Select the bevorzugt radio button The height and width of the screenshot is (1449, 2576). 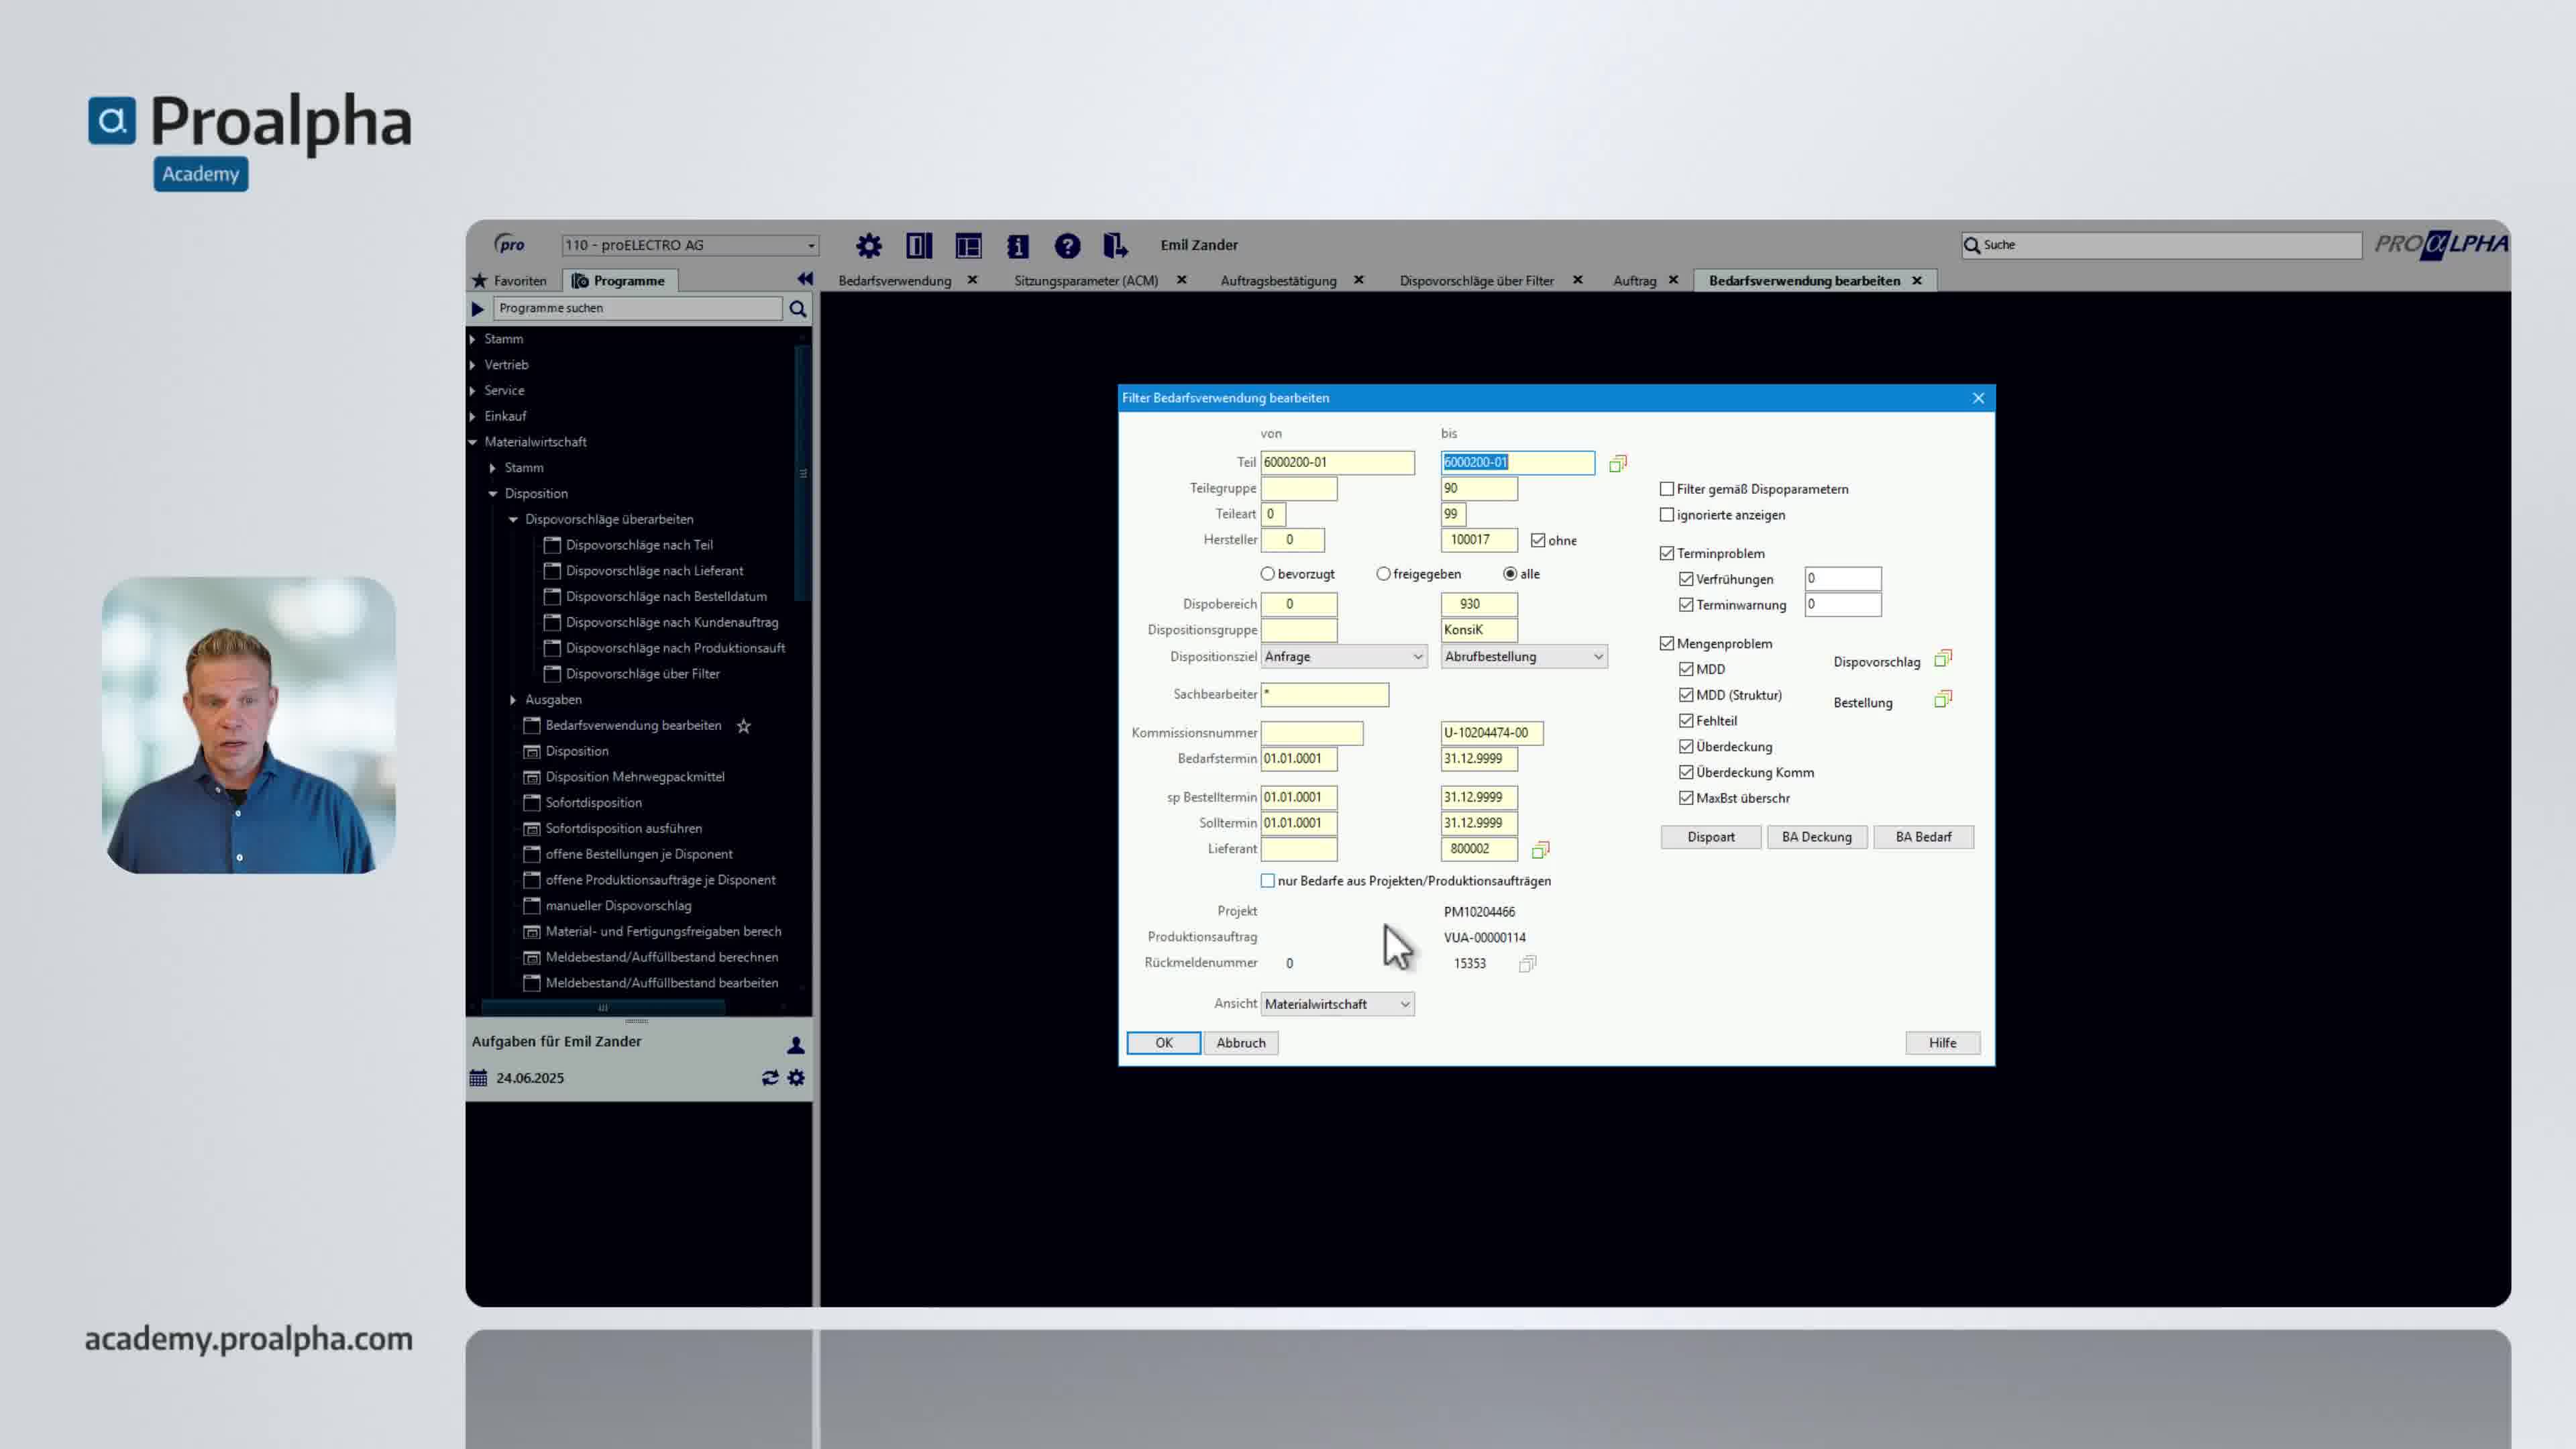(1268, 574)
